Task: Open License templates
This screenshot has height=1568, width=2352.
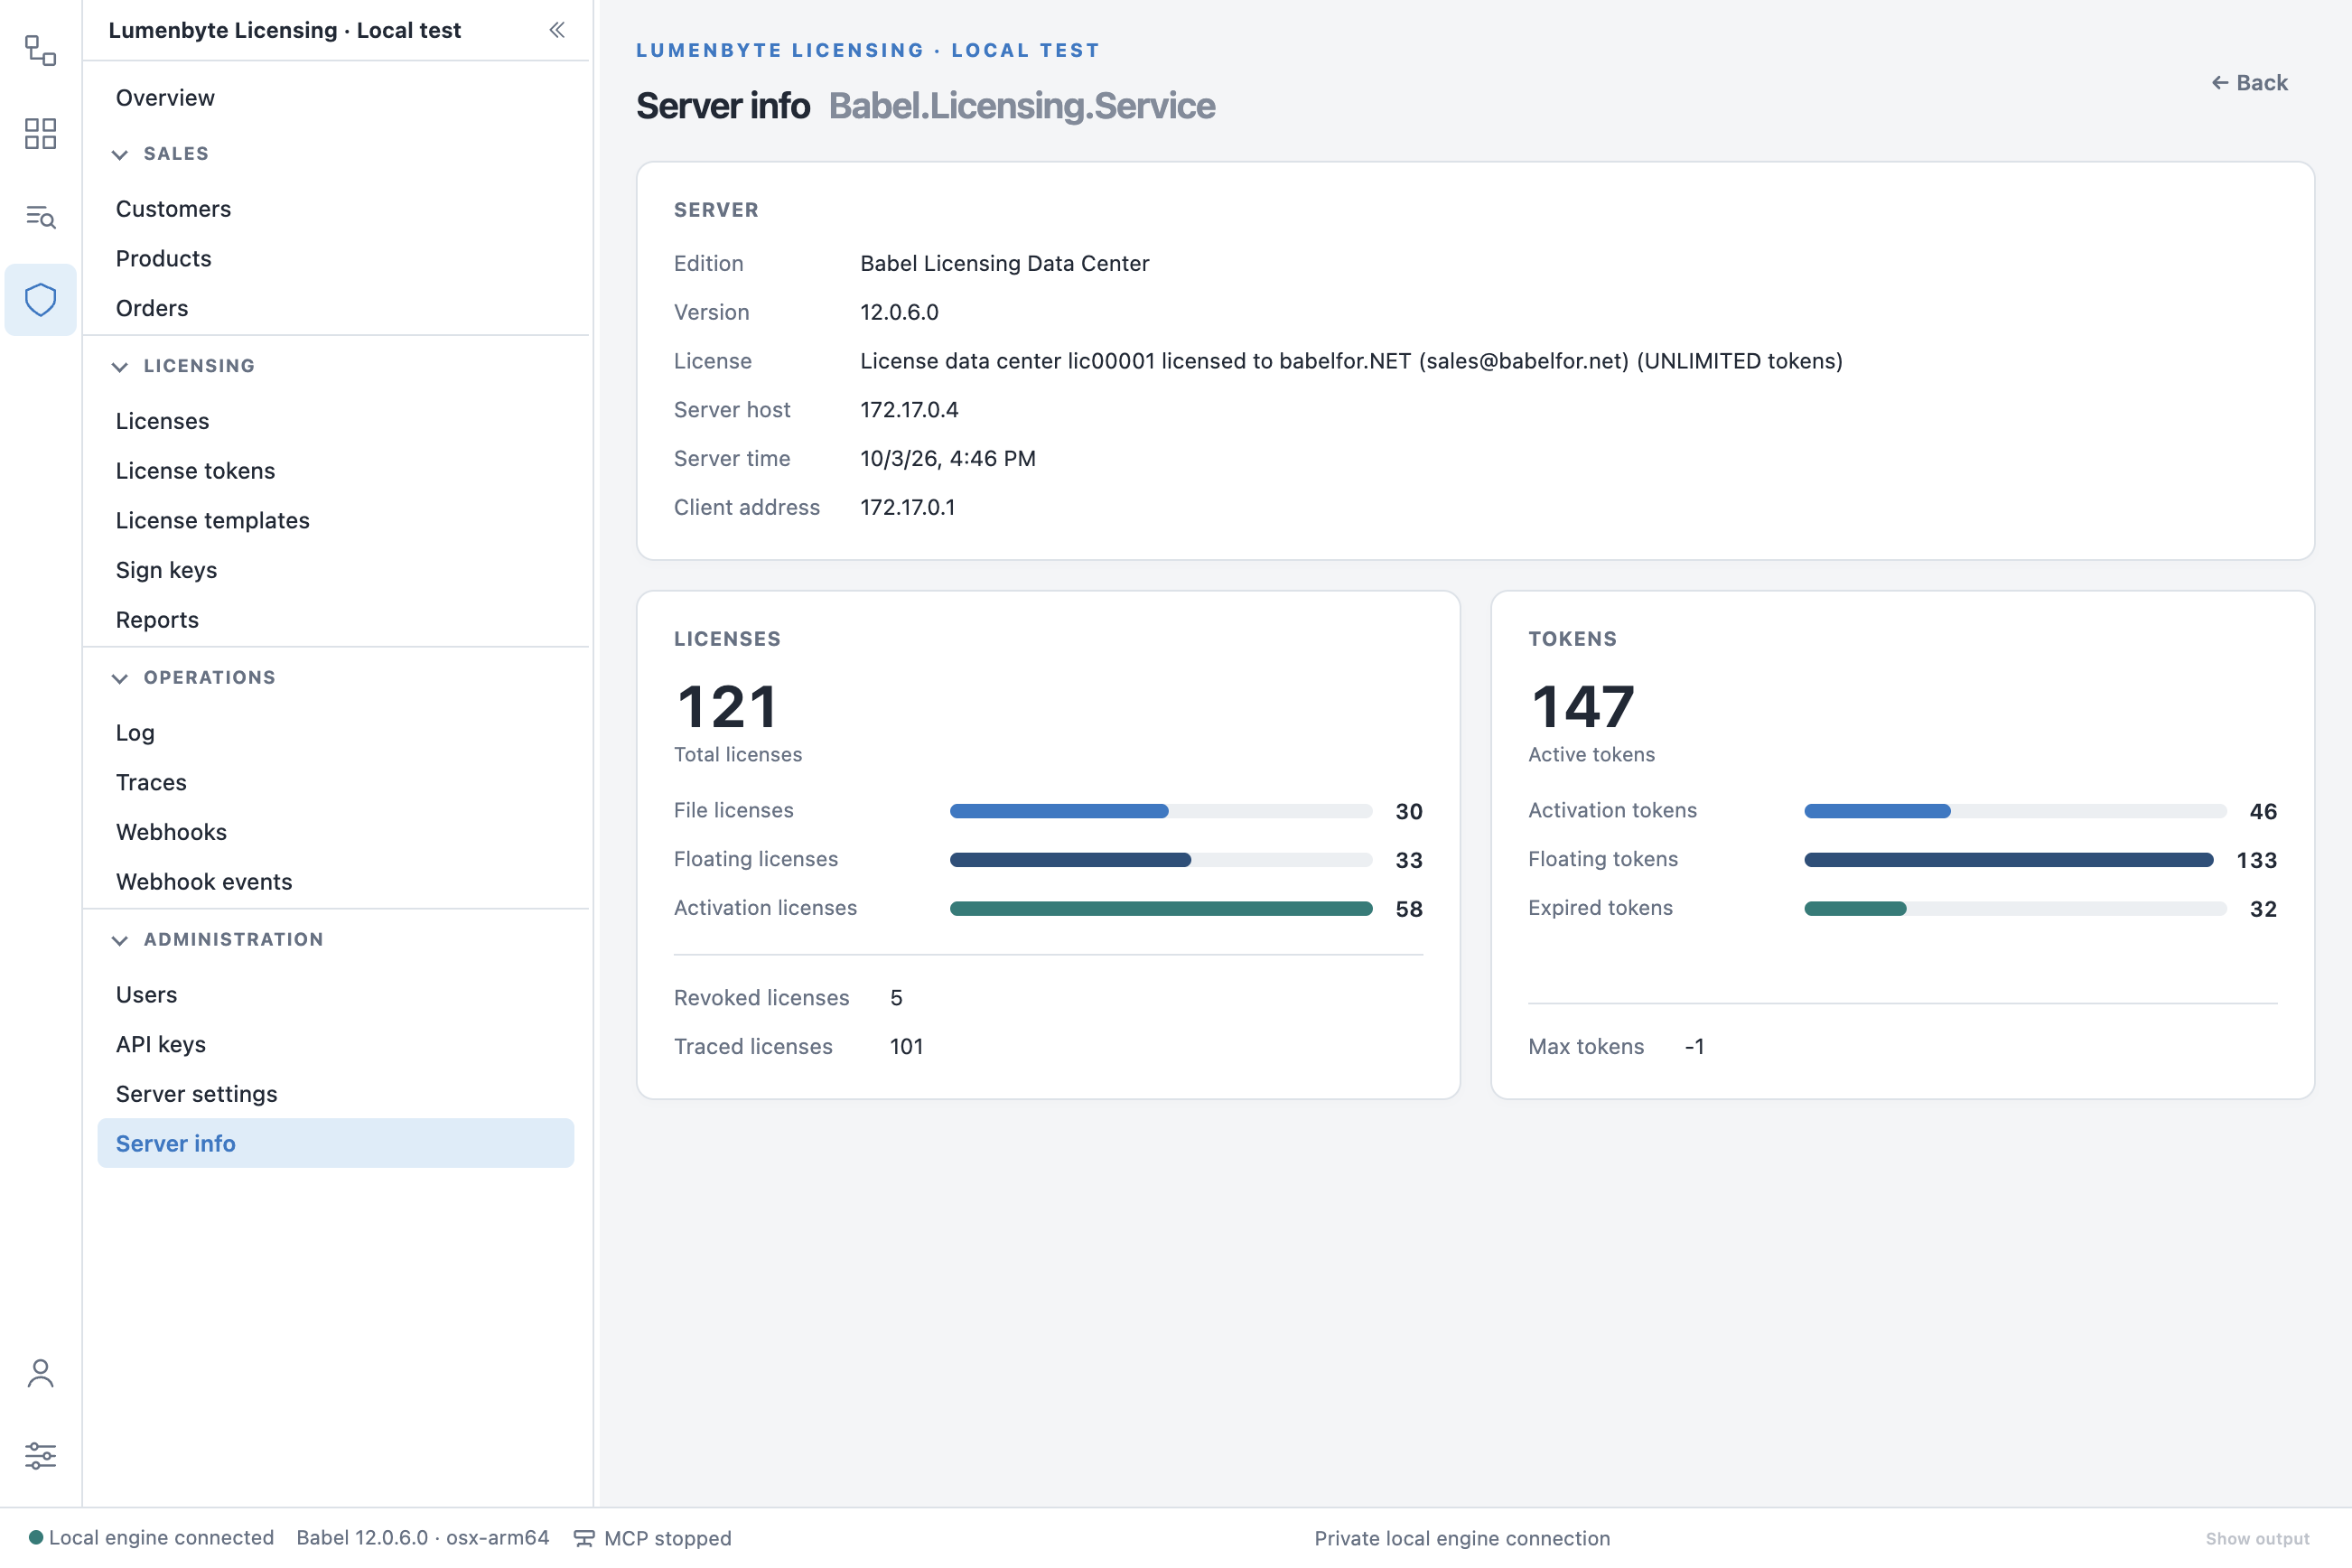Action: pos(336,521)
